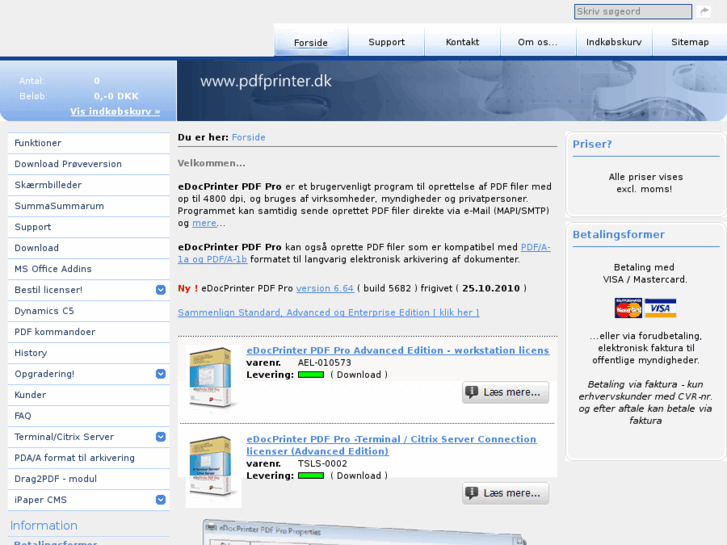The width and height of the screenshot is (727, 545).
Task: Open the Terminal / Citrix Server Connection licenser link
Action: pos(391,445)
